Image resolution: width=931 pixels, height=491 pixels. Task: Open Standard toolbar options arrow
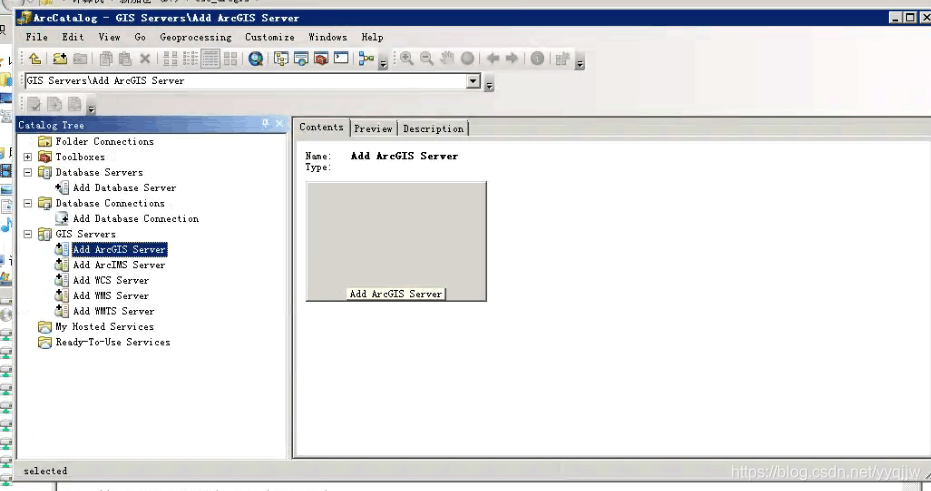(383, 62)
